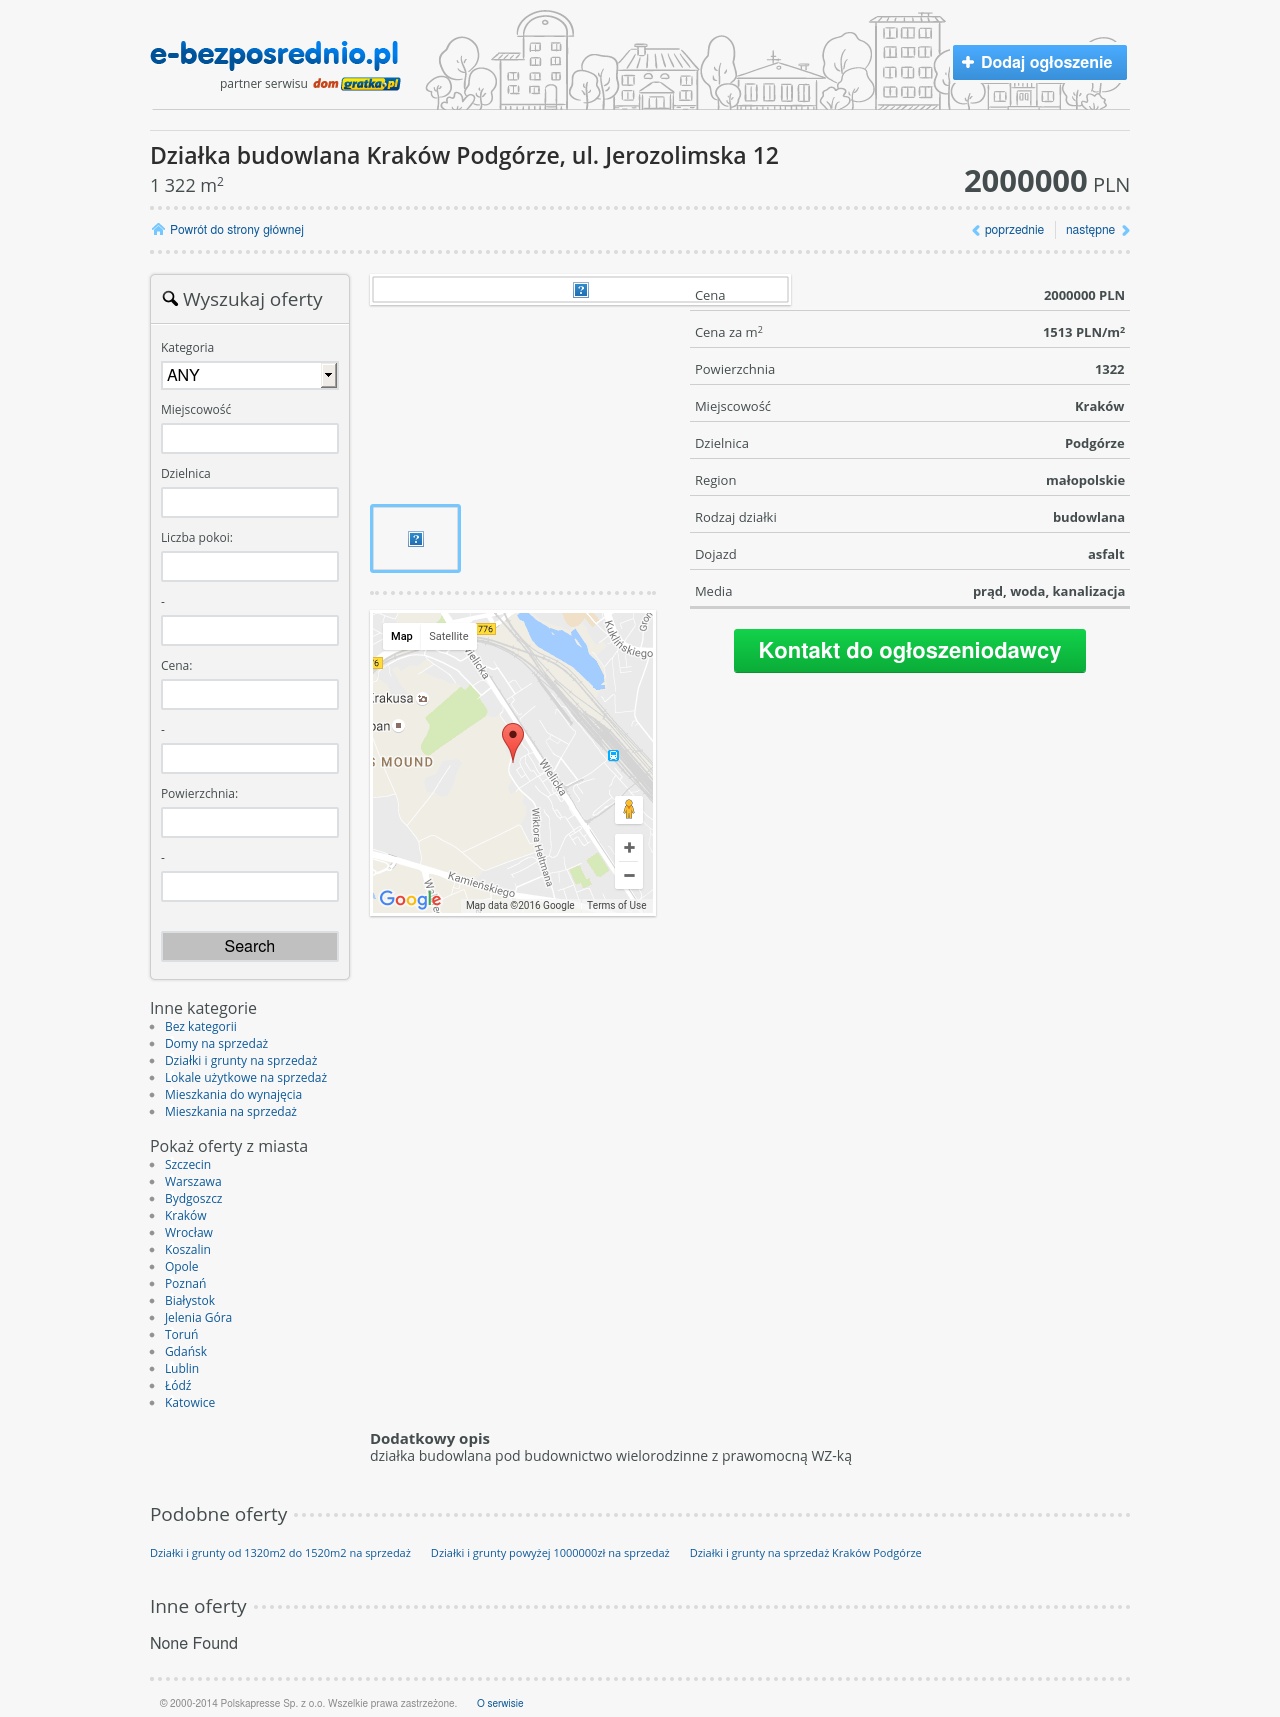Click the right chevron after następne
This screenshot has width=1280, height=1717.
point(1126,230)
